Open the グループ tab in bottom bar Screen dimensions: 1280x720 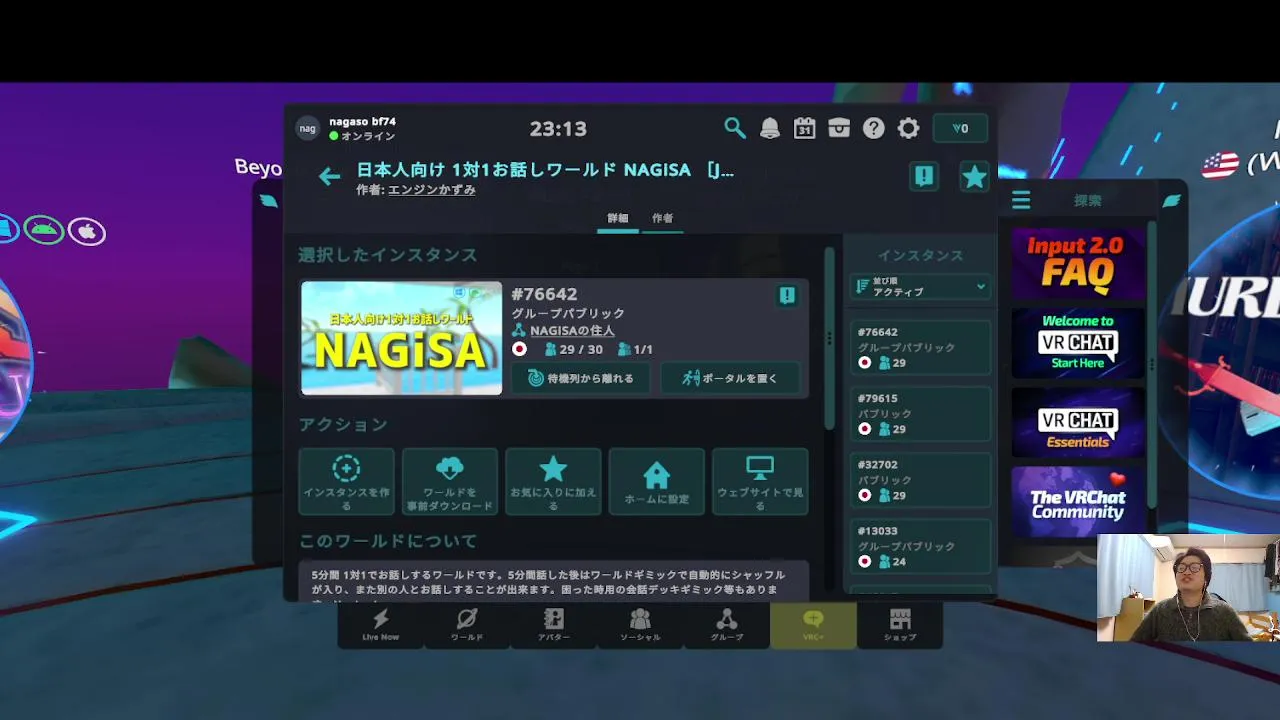click(x=727, y=624)
